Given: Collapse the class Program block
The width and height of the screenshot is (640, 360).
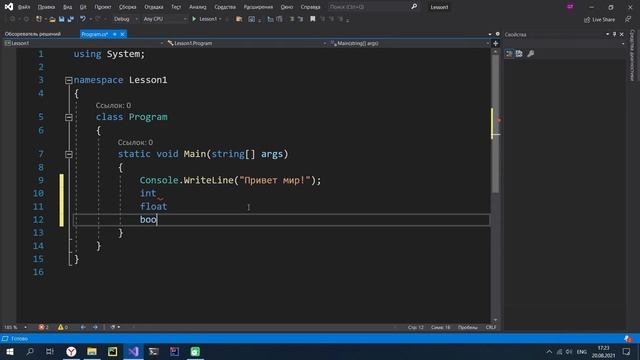Looking at the screenshot, I should coord(69,118).
